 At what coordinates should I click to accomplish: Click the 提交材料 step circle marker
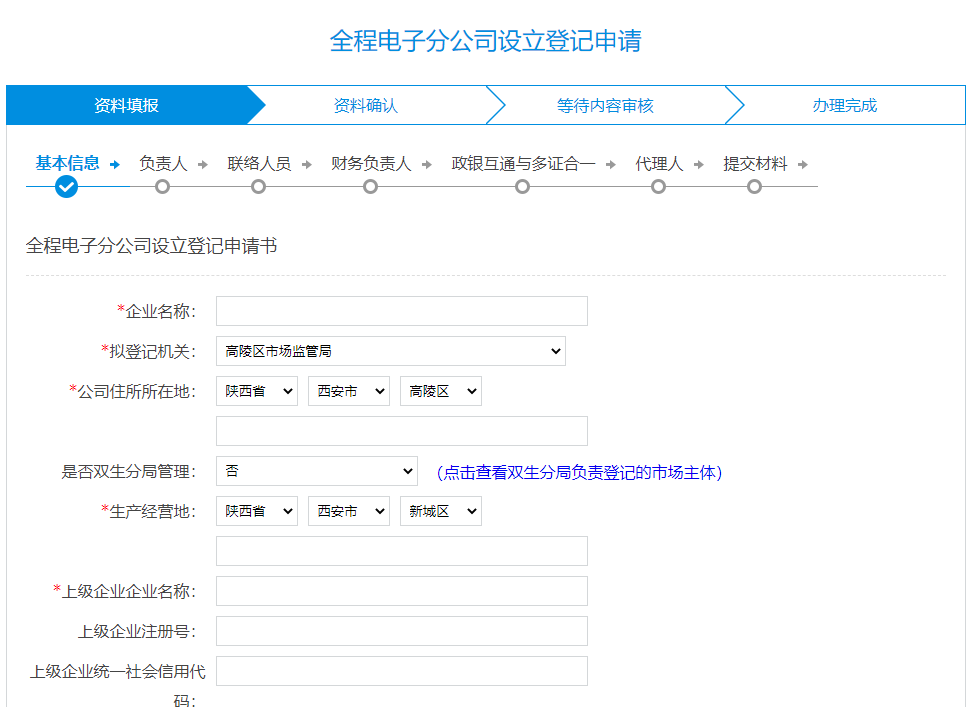755,186
